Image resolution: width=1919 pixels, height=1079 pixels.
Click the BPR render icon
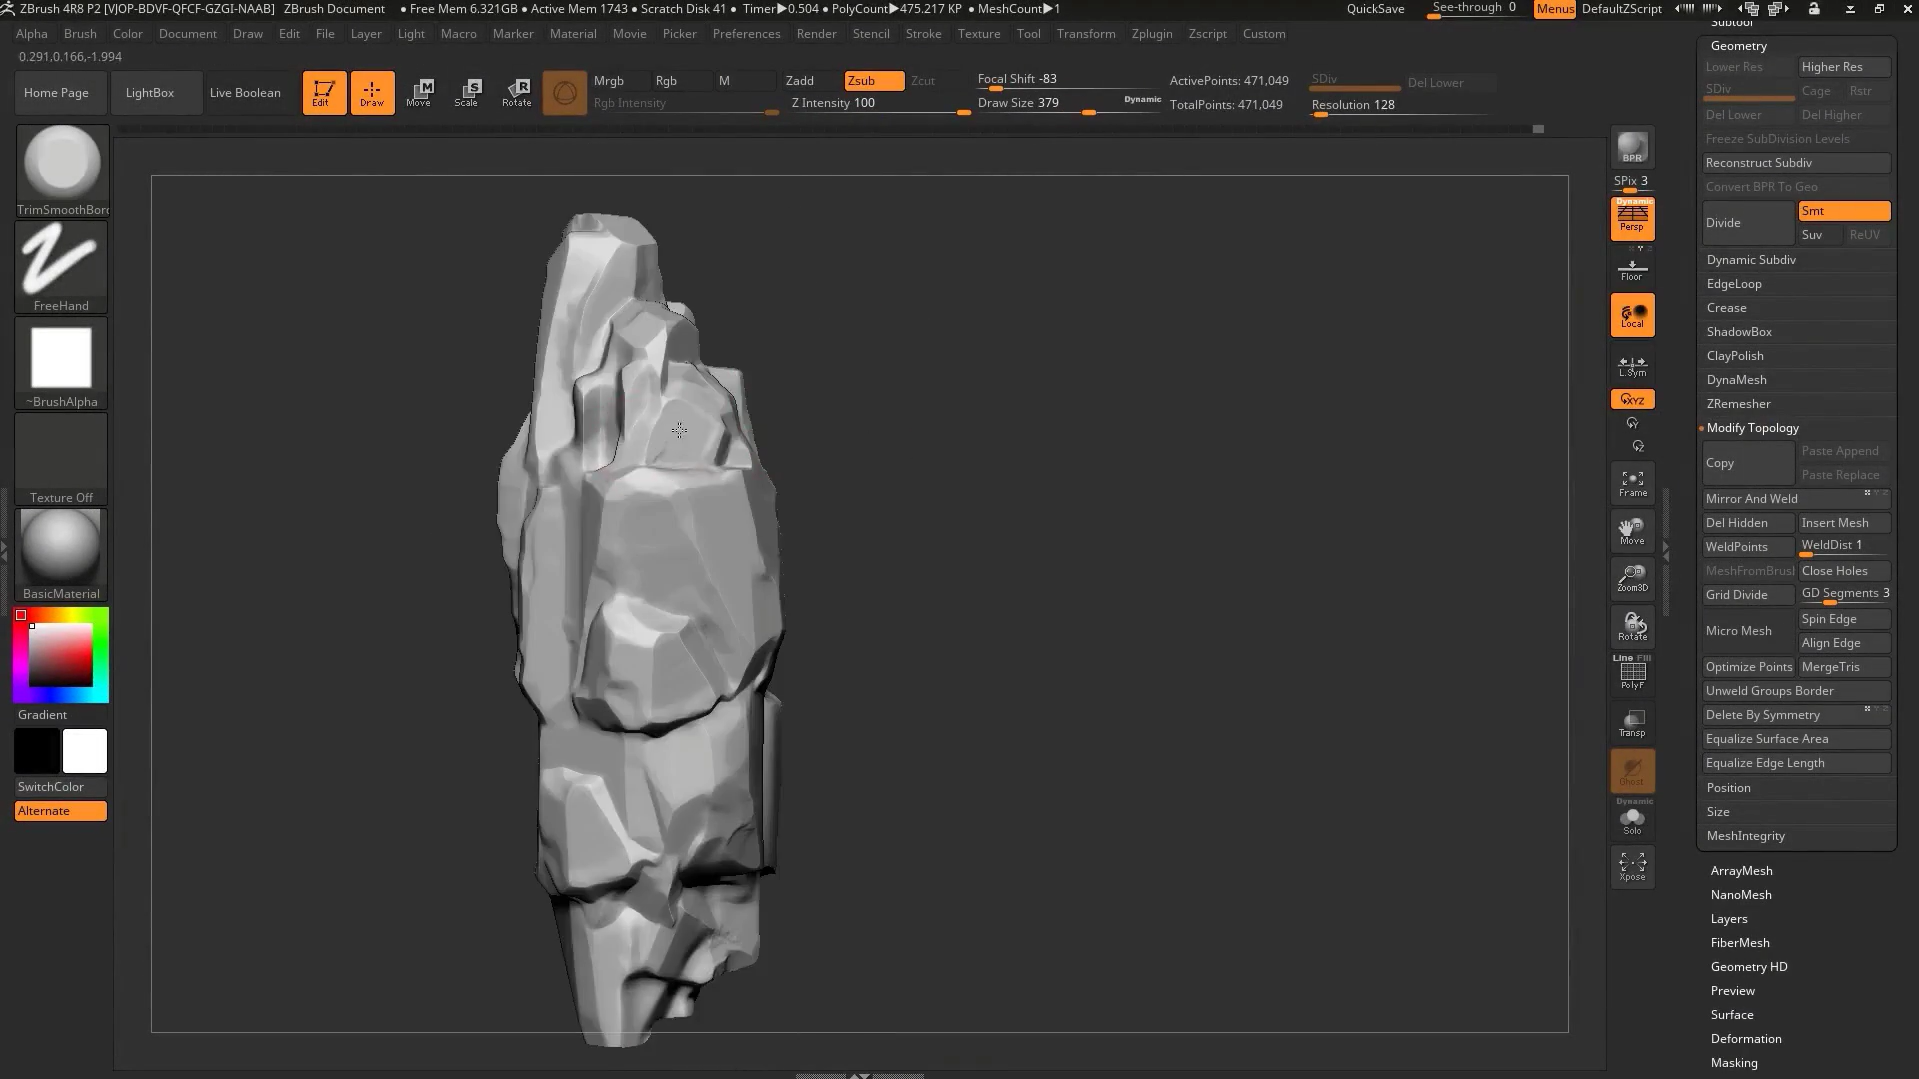tap(1632, 148)
